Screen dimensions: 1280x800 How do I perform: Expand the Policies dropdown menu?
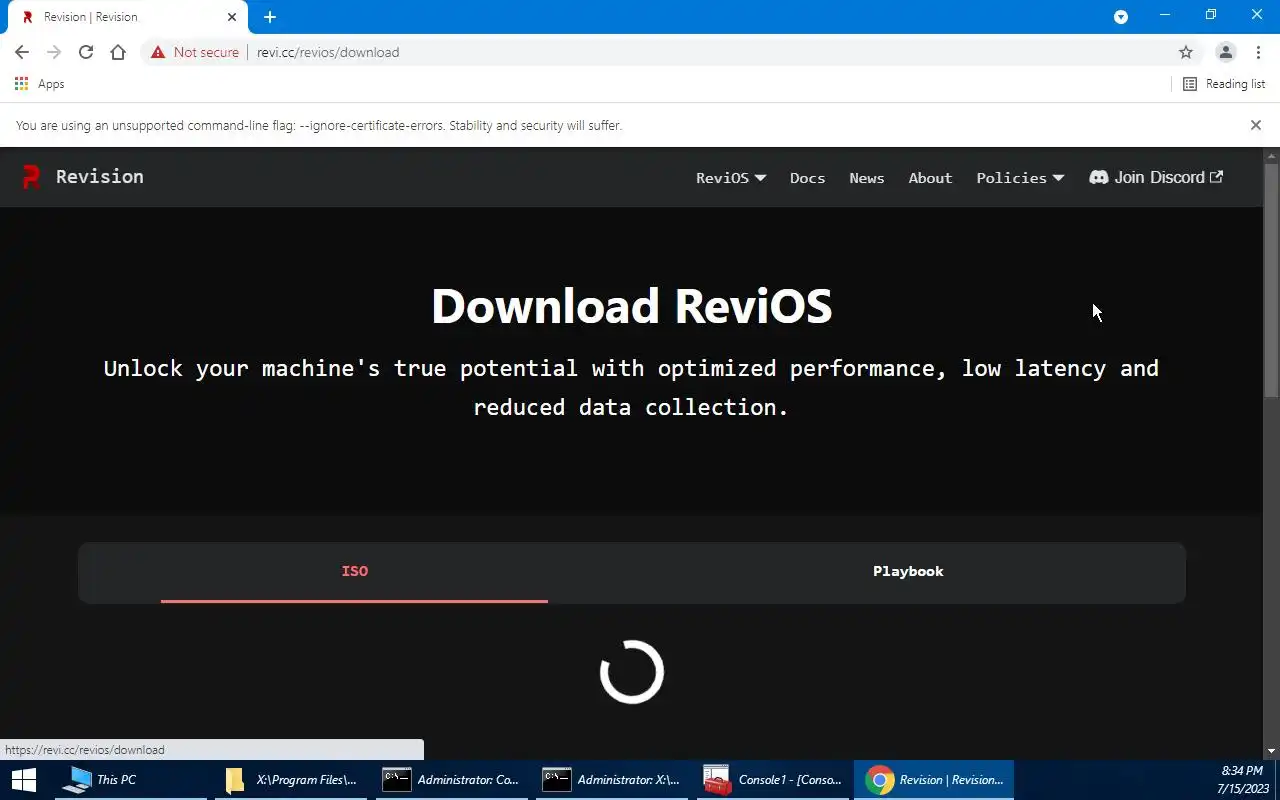(x=1020, y=178)
